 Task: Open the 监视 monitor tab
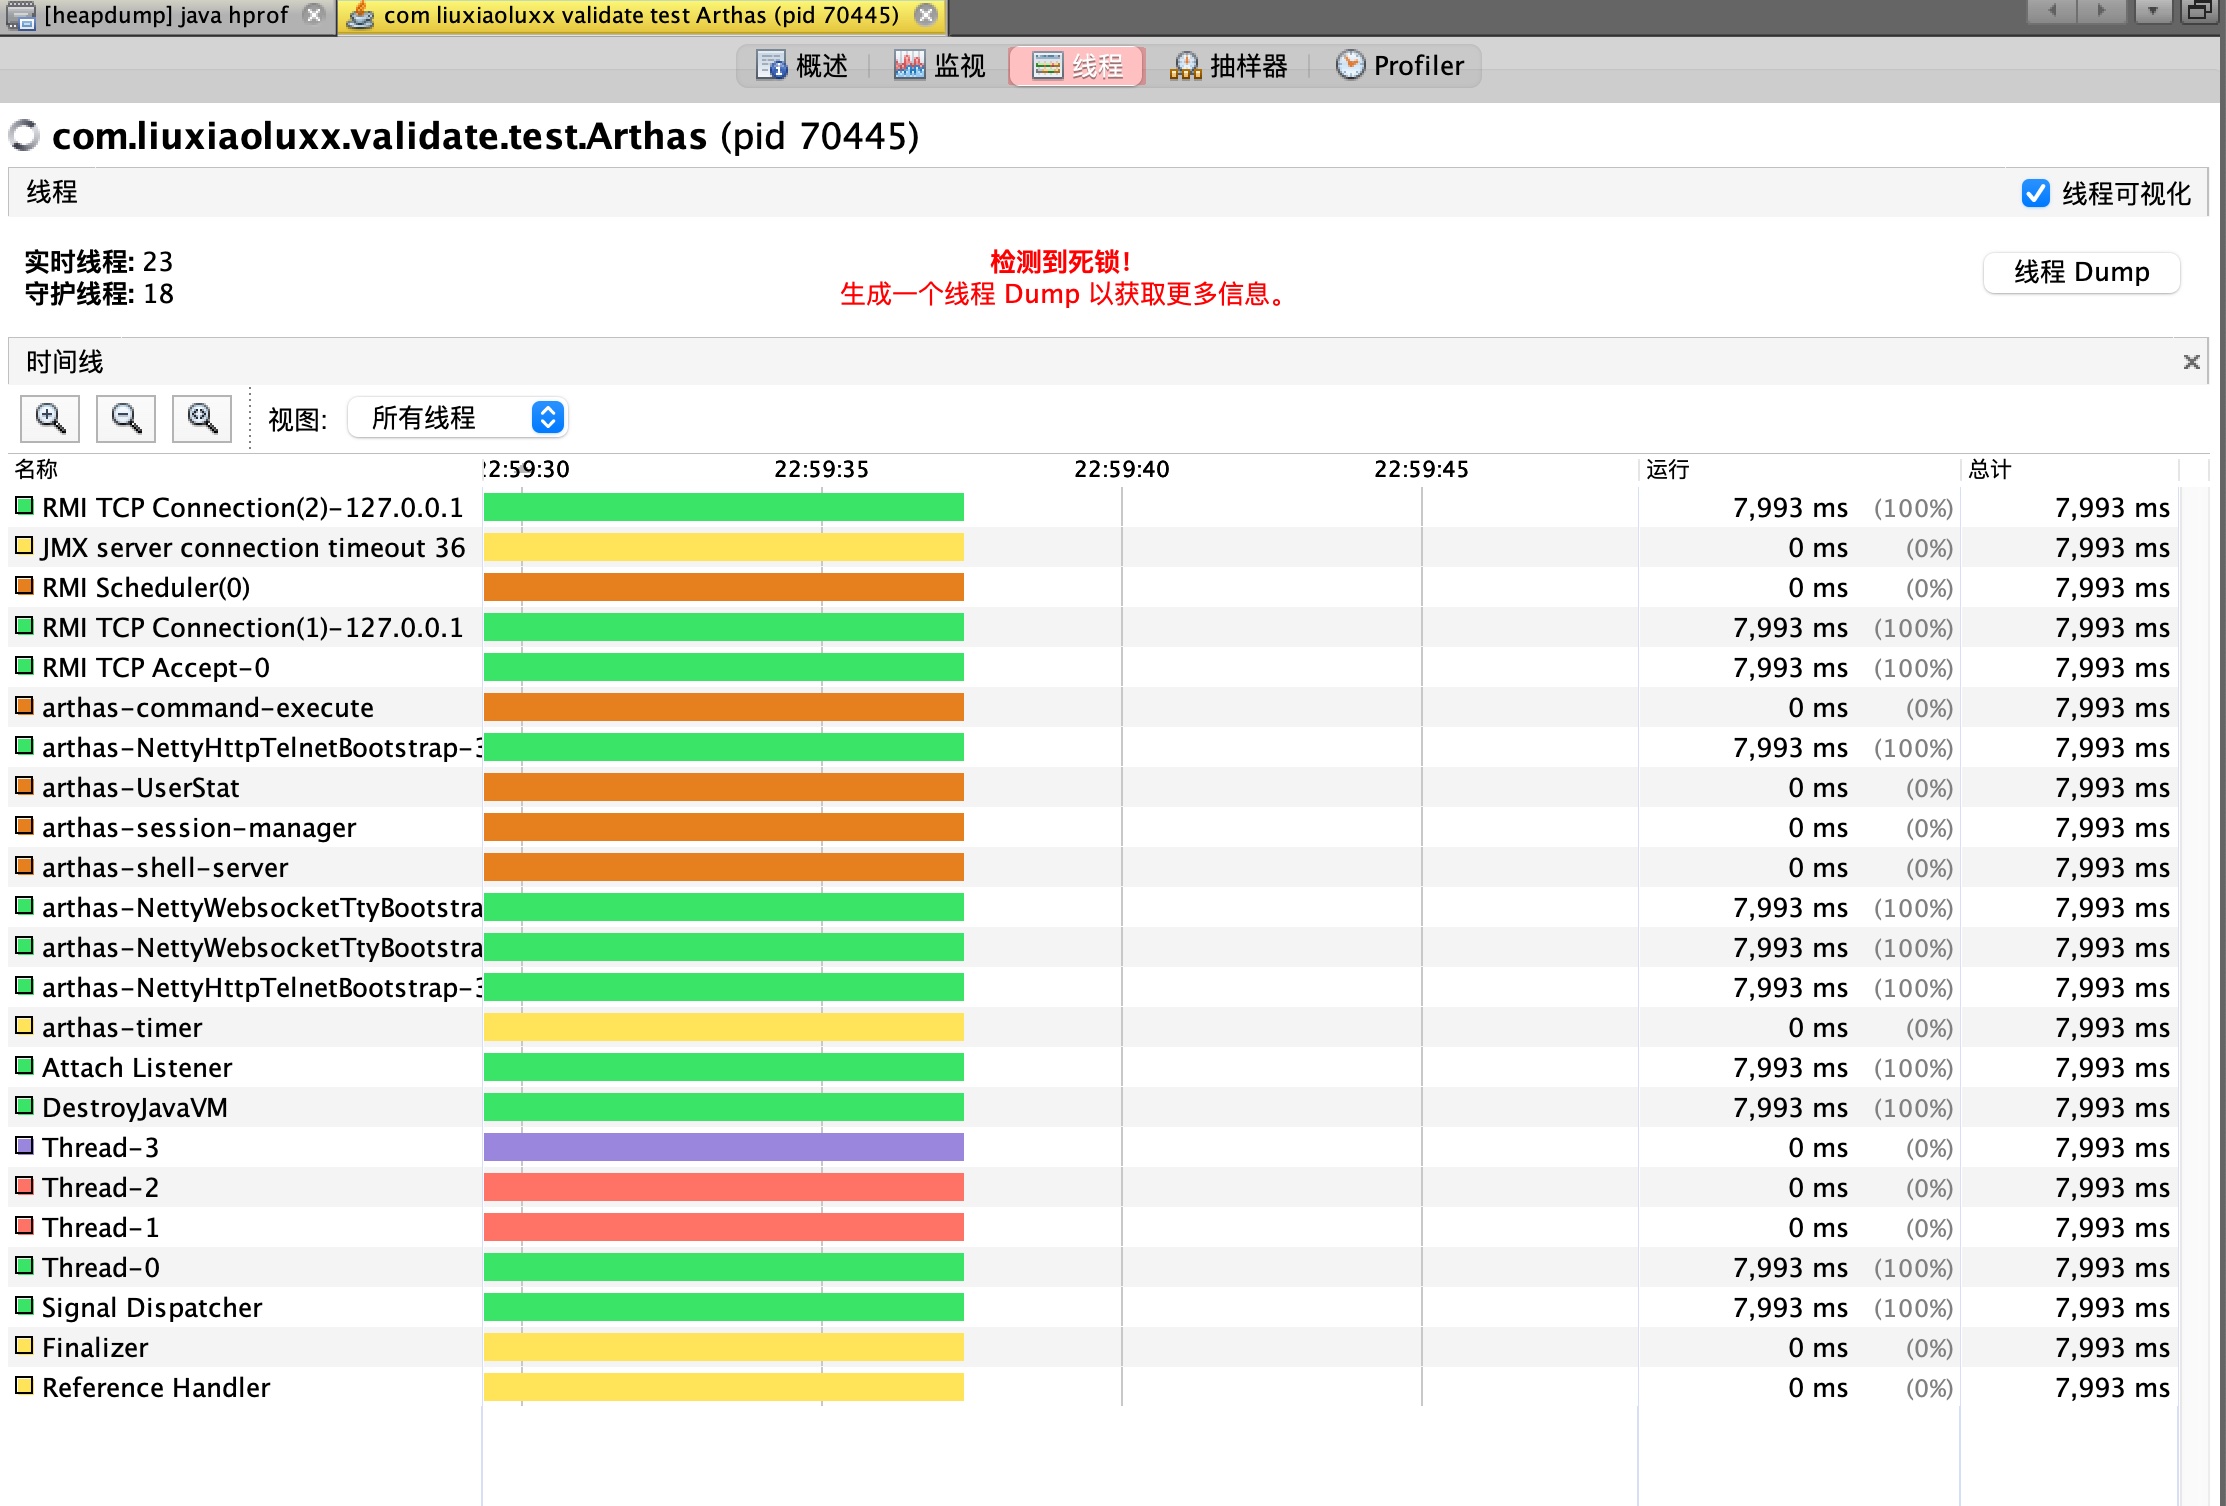coord(940,66)
